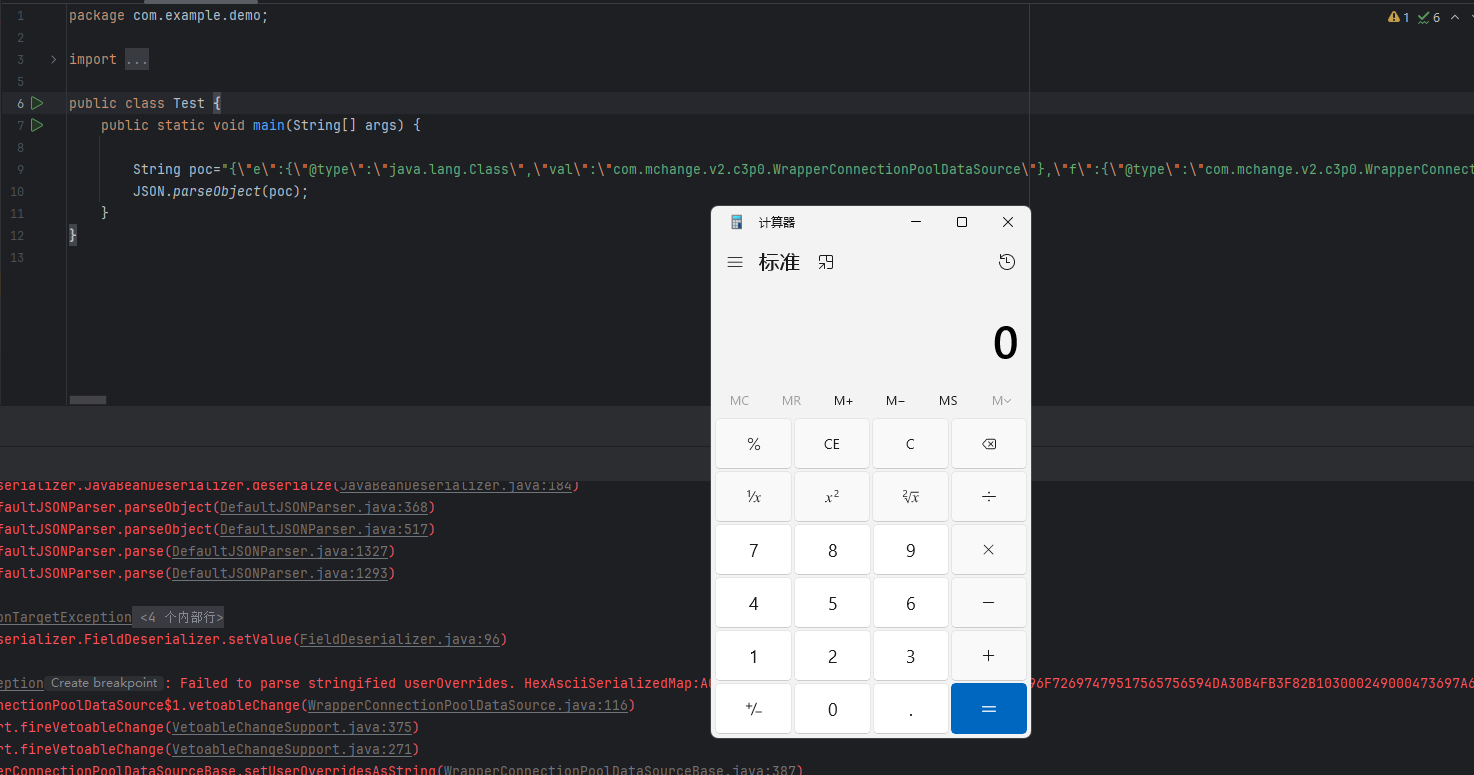Click the square root button
Viewport: 1474px width, 775px height.
tap(909, 497)
